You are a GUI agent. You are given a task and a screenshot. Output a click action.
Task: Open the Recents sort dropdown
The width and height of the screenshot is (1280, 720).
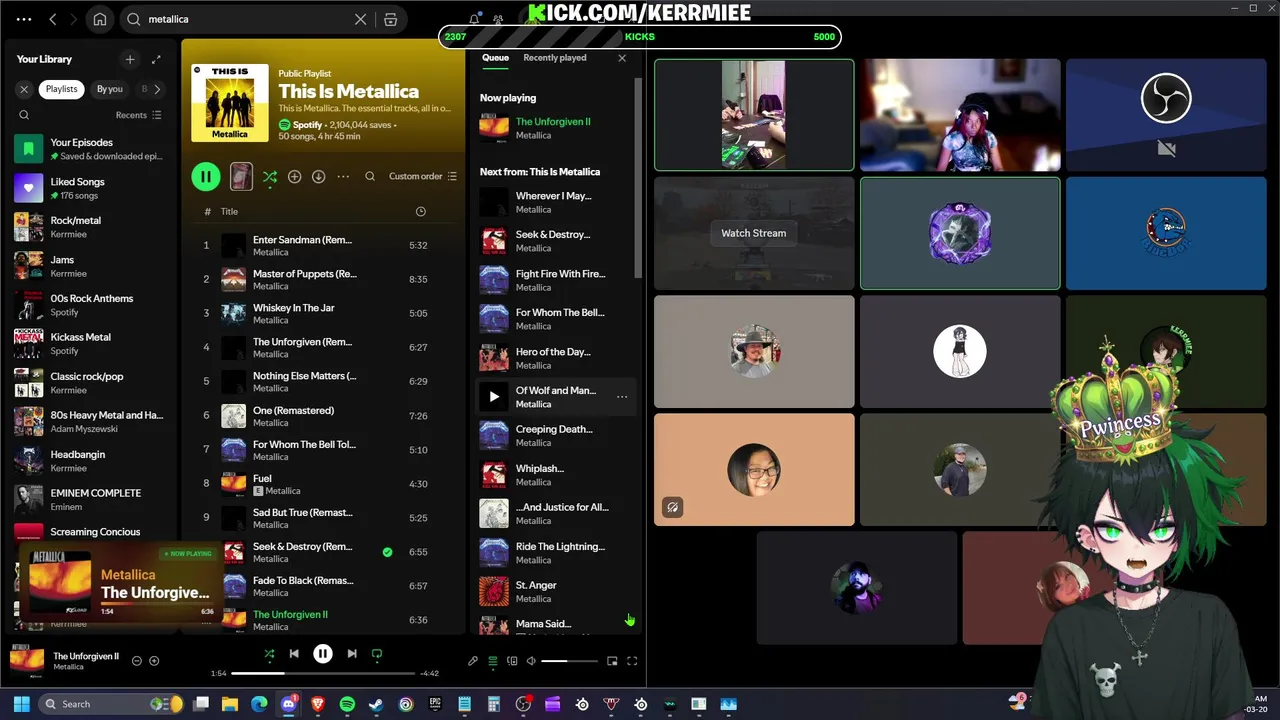[x=139, y=115]
